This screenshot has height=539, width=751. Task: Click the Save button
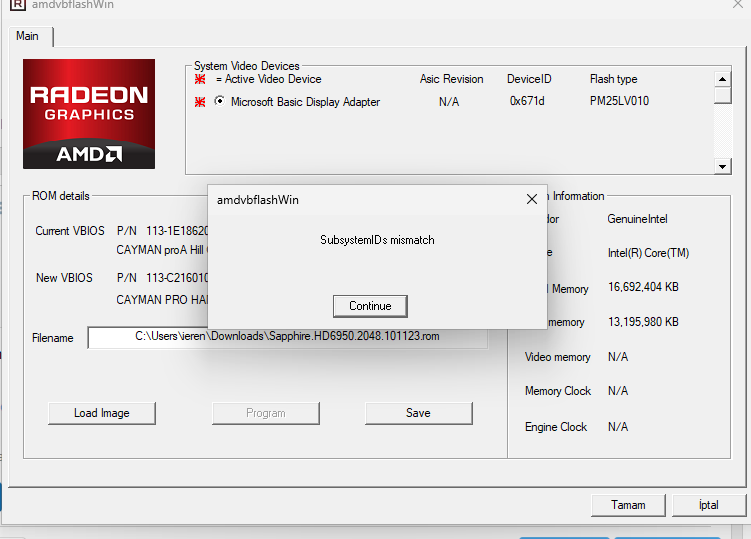click(419, 413)
